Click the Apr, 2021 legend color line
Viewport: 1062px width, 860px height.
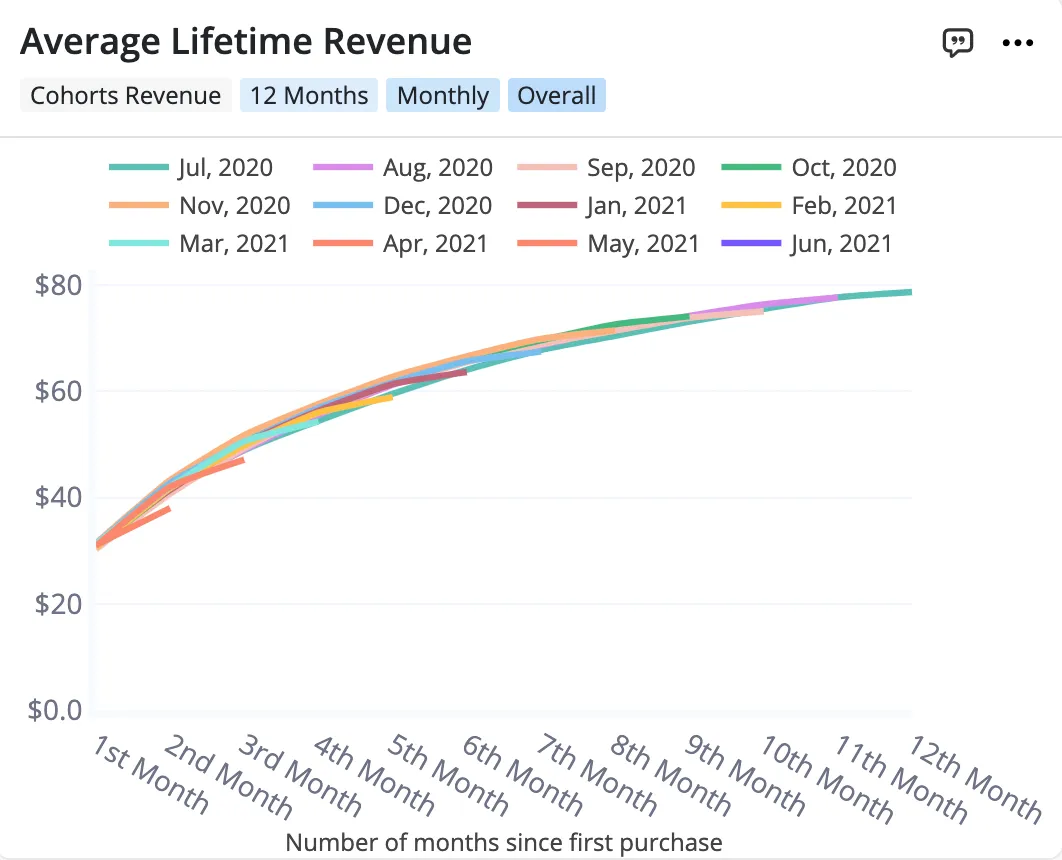[x=343, y=243]
